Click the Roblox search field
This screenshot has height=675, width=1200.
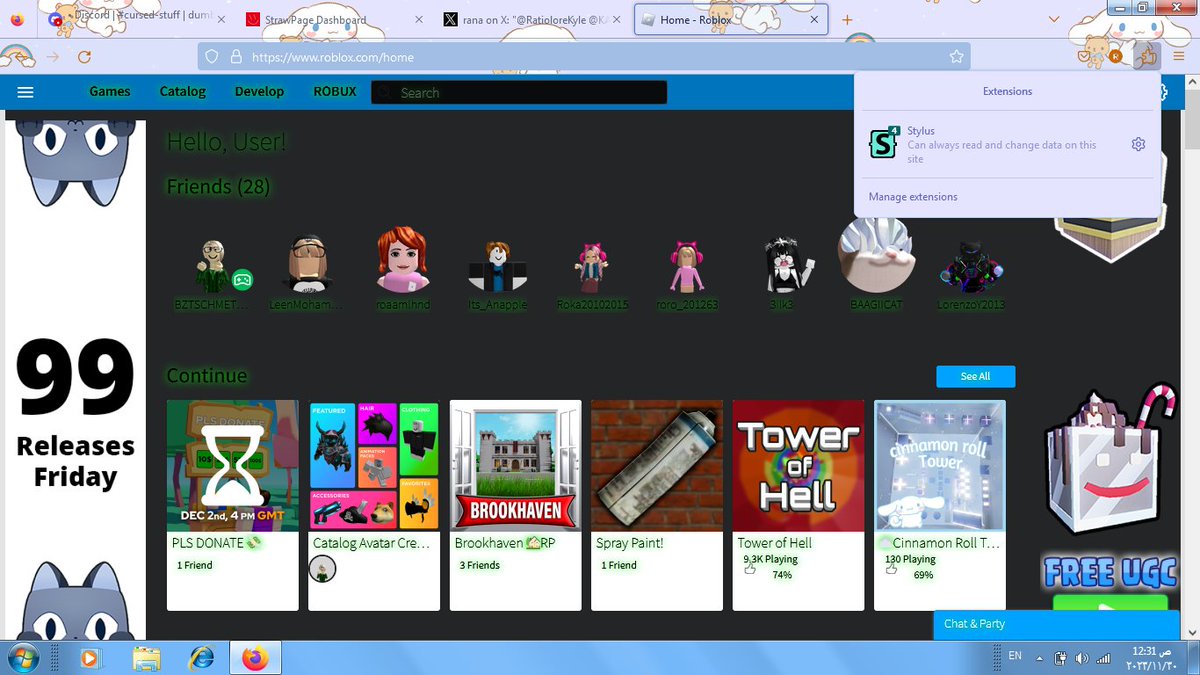pyautogui.click(x=519, y=92)
